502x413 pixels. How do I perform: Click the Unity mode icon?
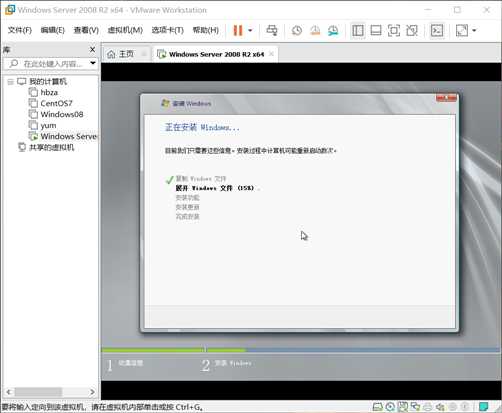(412, 30)
